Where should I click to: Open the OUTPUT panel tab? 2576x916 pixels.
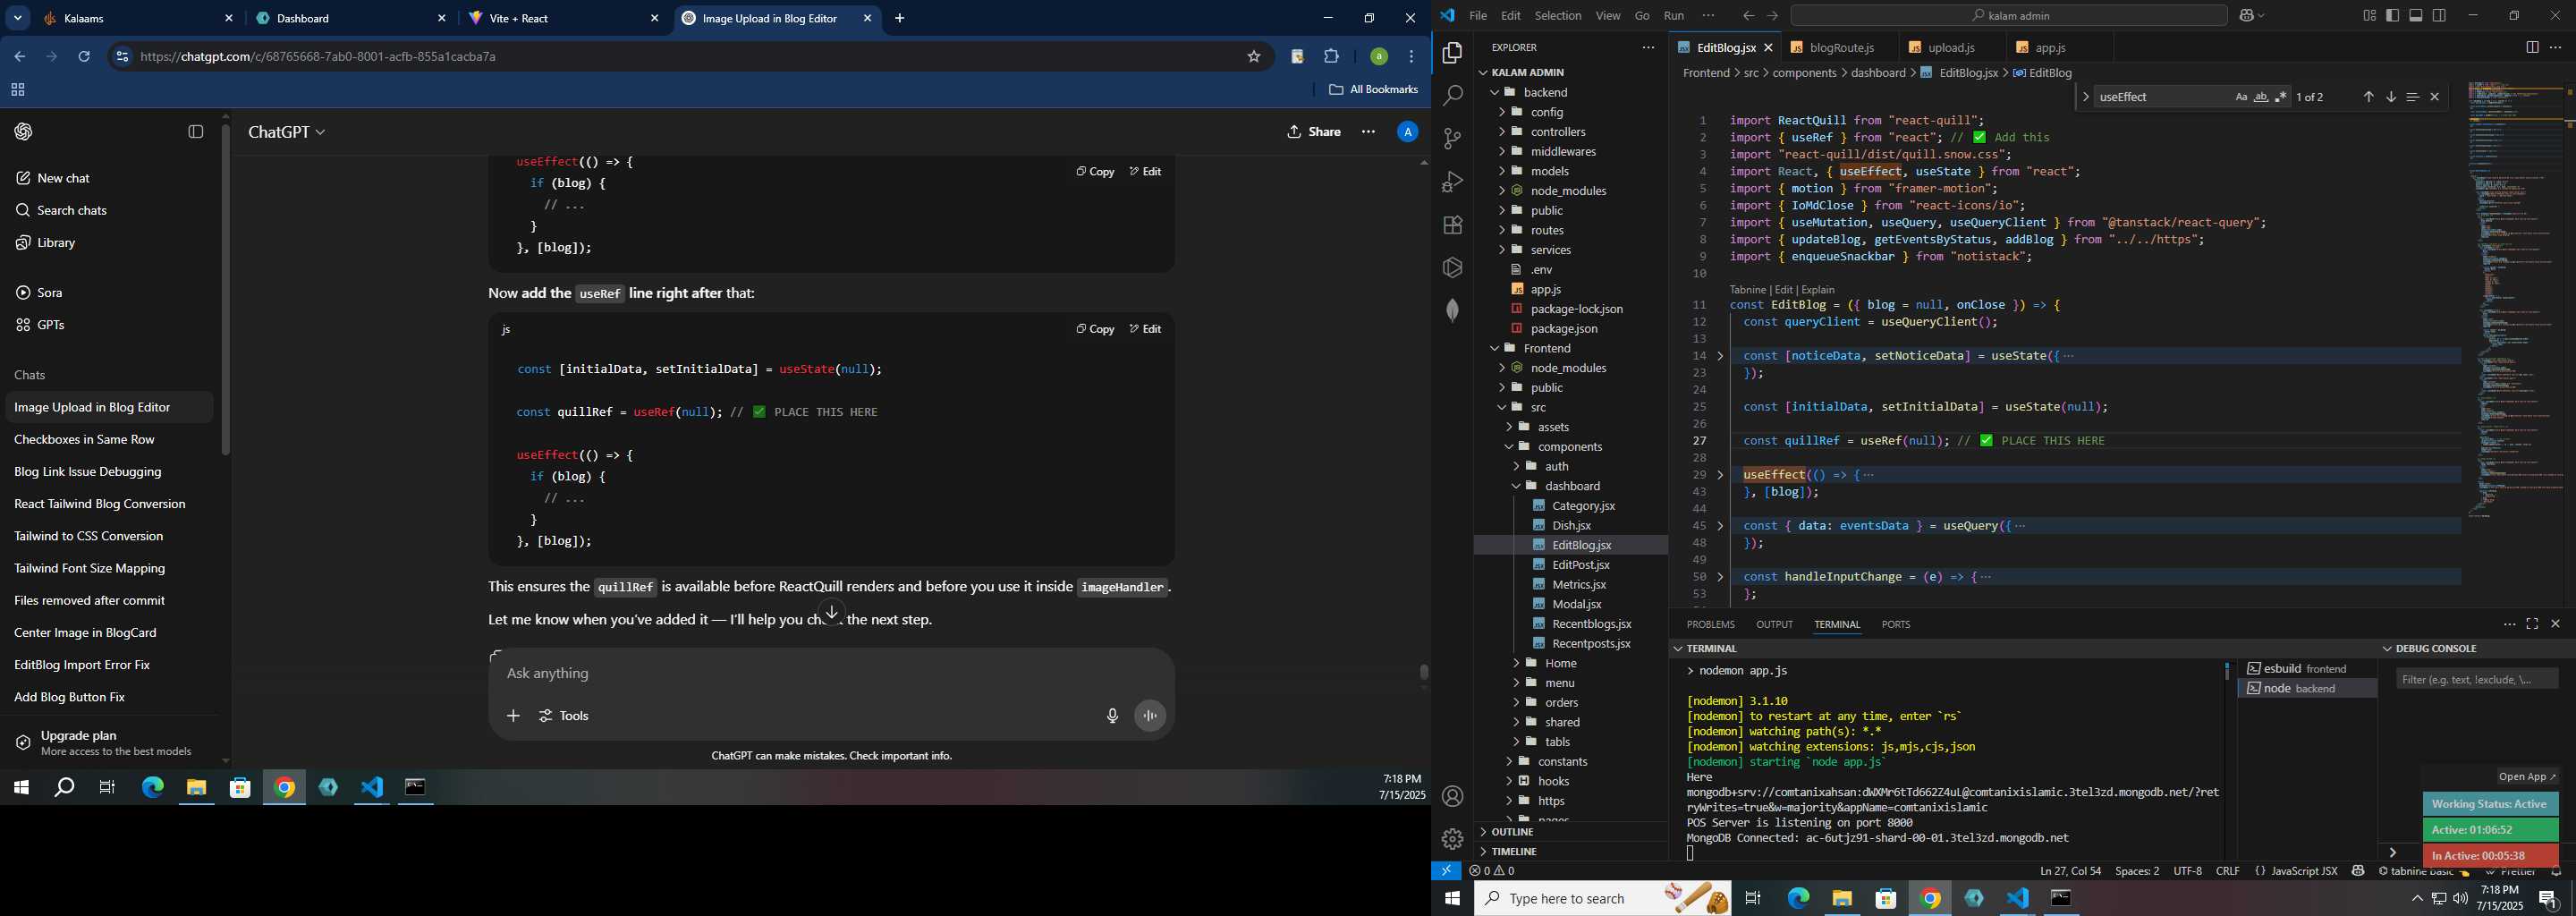pos(1774,624)
